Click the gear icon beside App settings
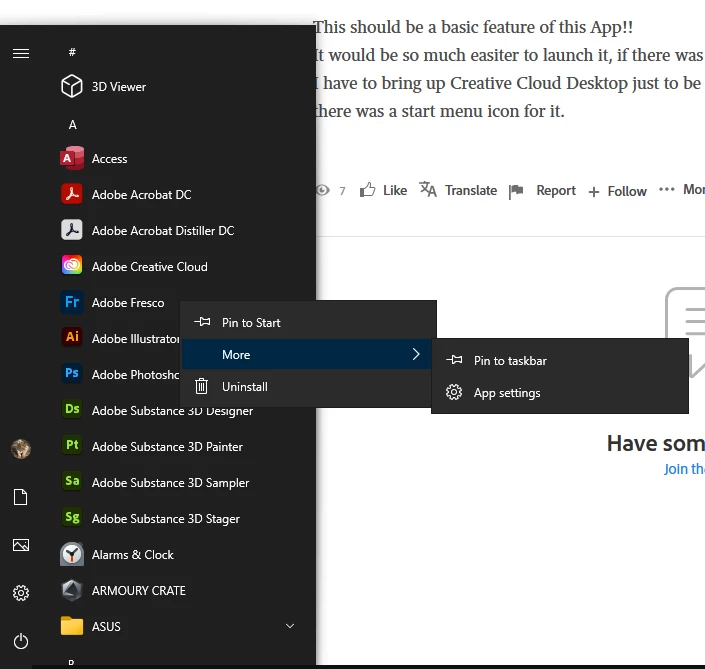This screenshot has width=705, height=669. (x=454, y=392)
